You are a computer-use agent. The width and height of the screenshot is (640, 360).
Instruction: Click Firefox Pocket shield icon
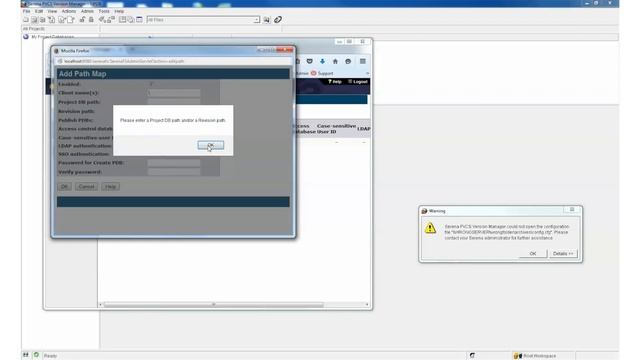coord(310,61)
